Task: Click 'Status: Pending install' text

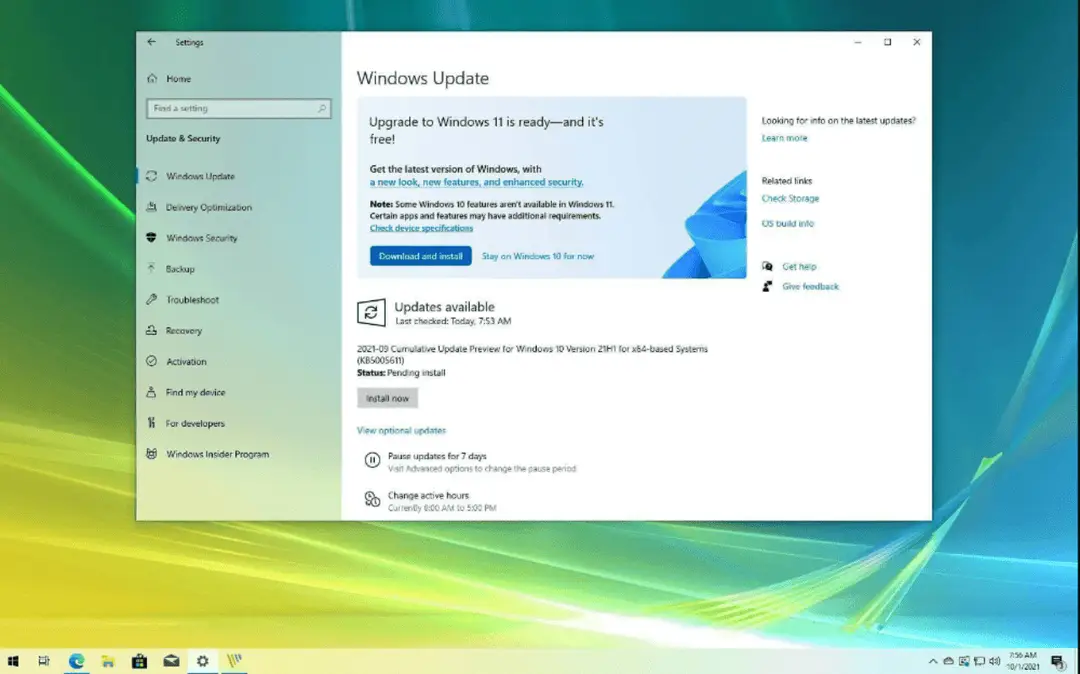Action: (401, 372)
